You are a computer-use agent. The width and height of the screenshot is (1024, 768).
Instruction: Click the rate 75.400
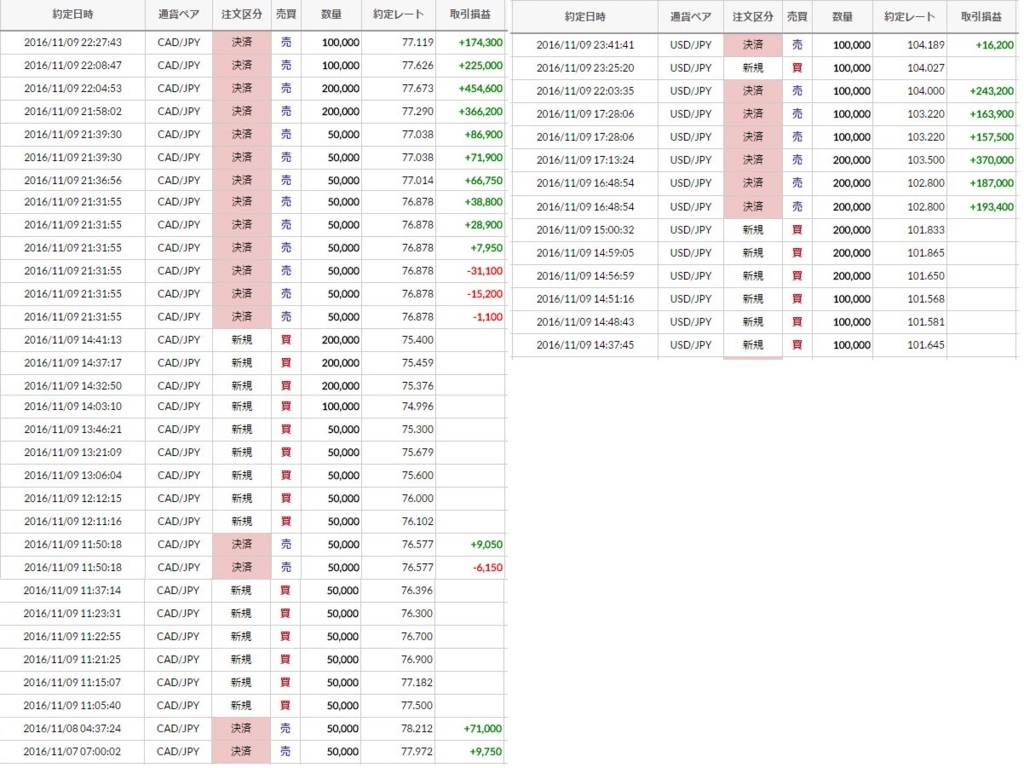tap(418, 340)
